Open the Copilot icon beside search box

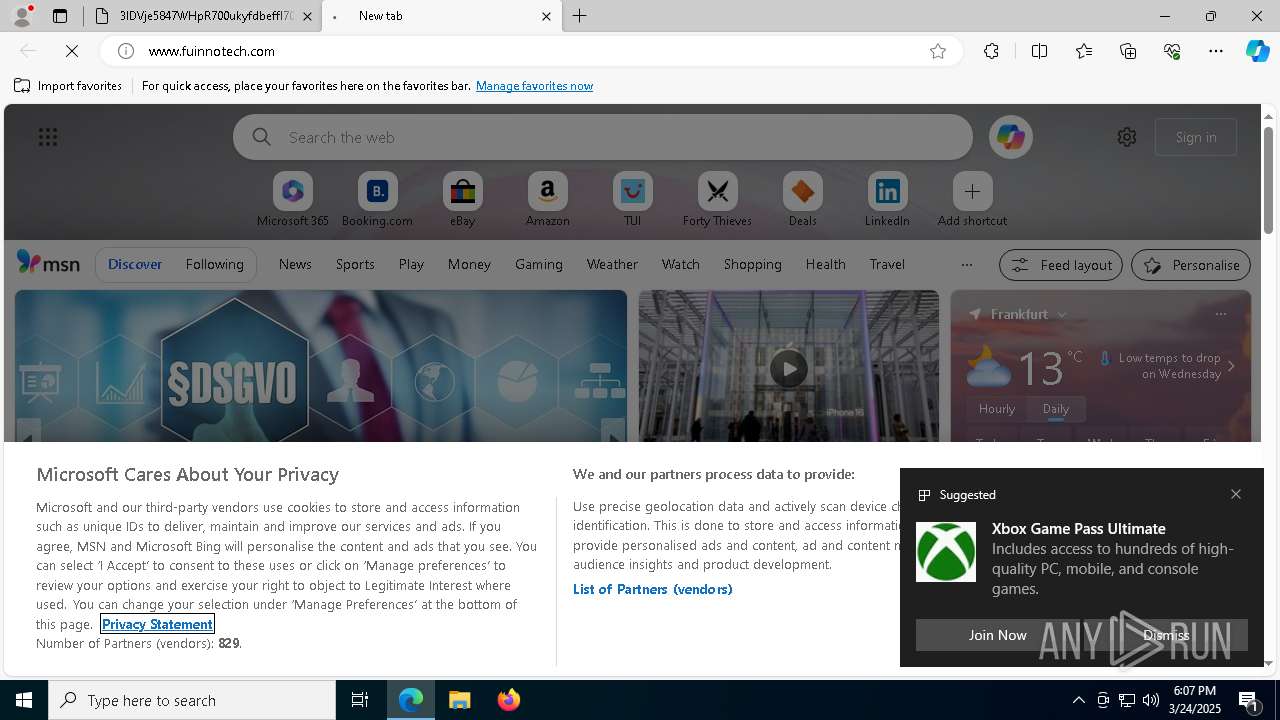[1010, 137]
